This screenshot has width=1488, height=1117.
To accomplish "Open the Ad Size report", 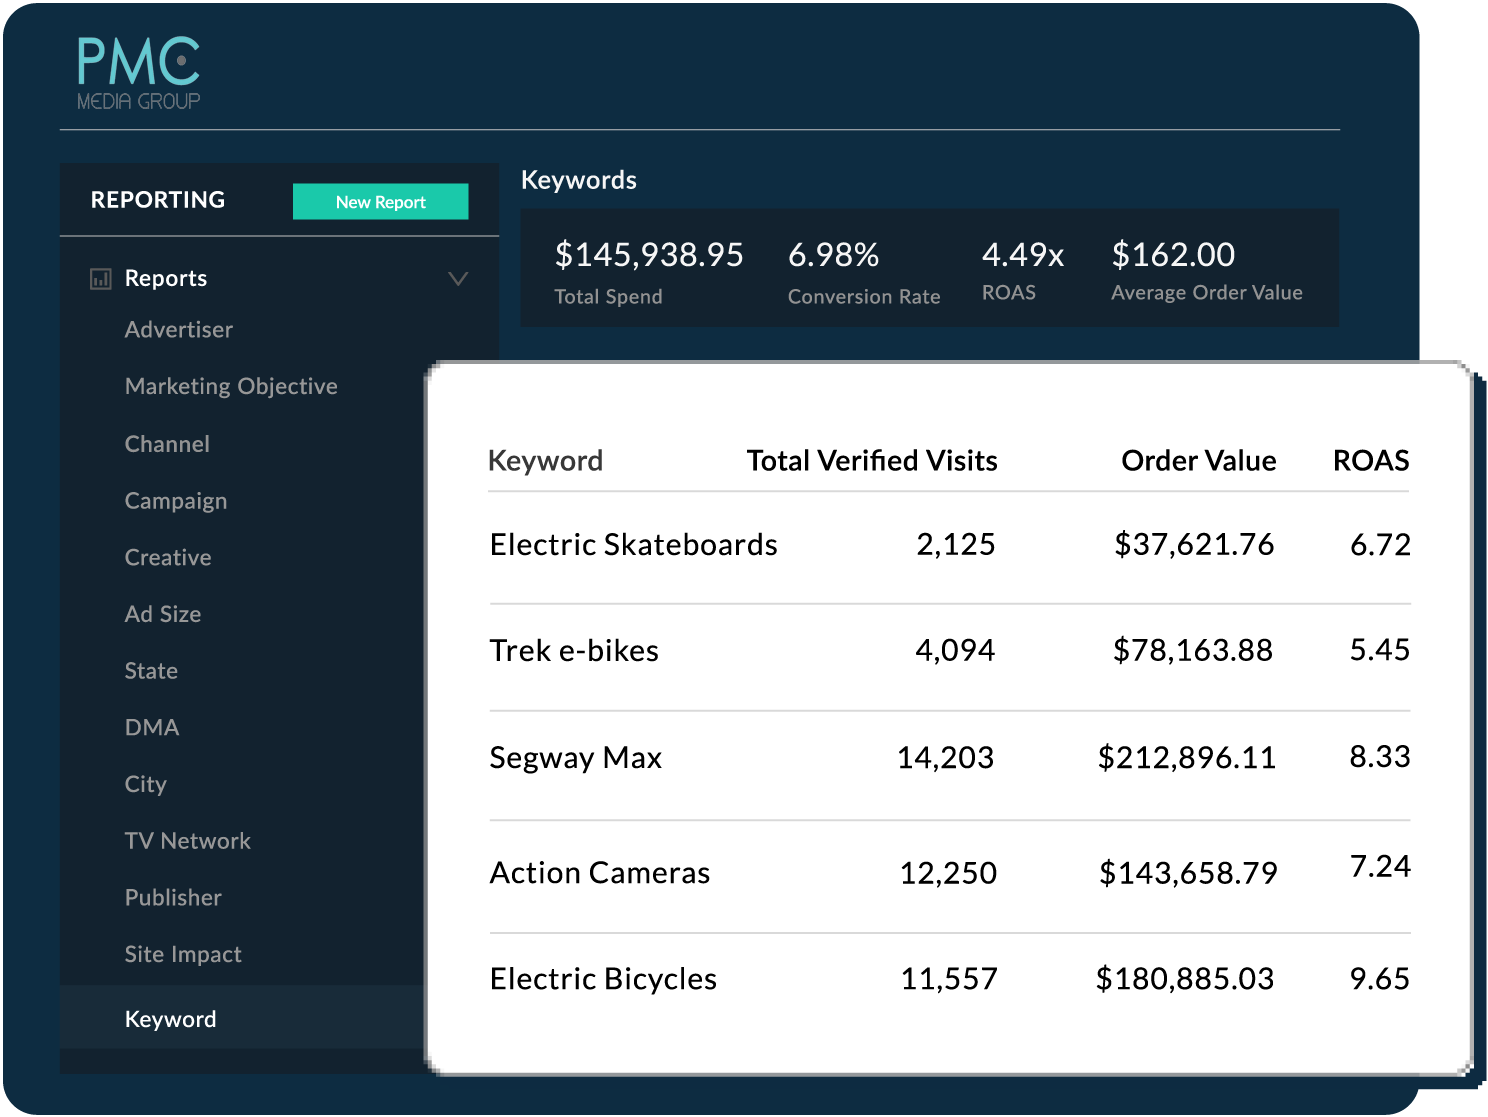I will pyautogui.click(x=163, y=615).
